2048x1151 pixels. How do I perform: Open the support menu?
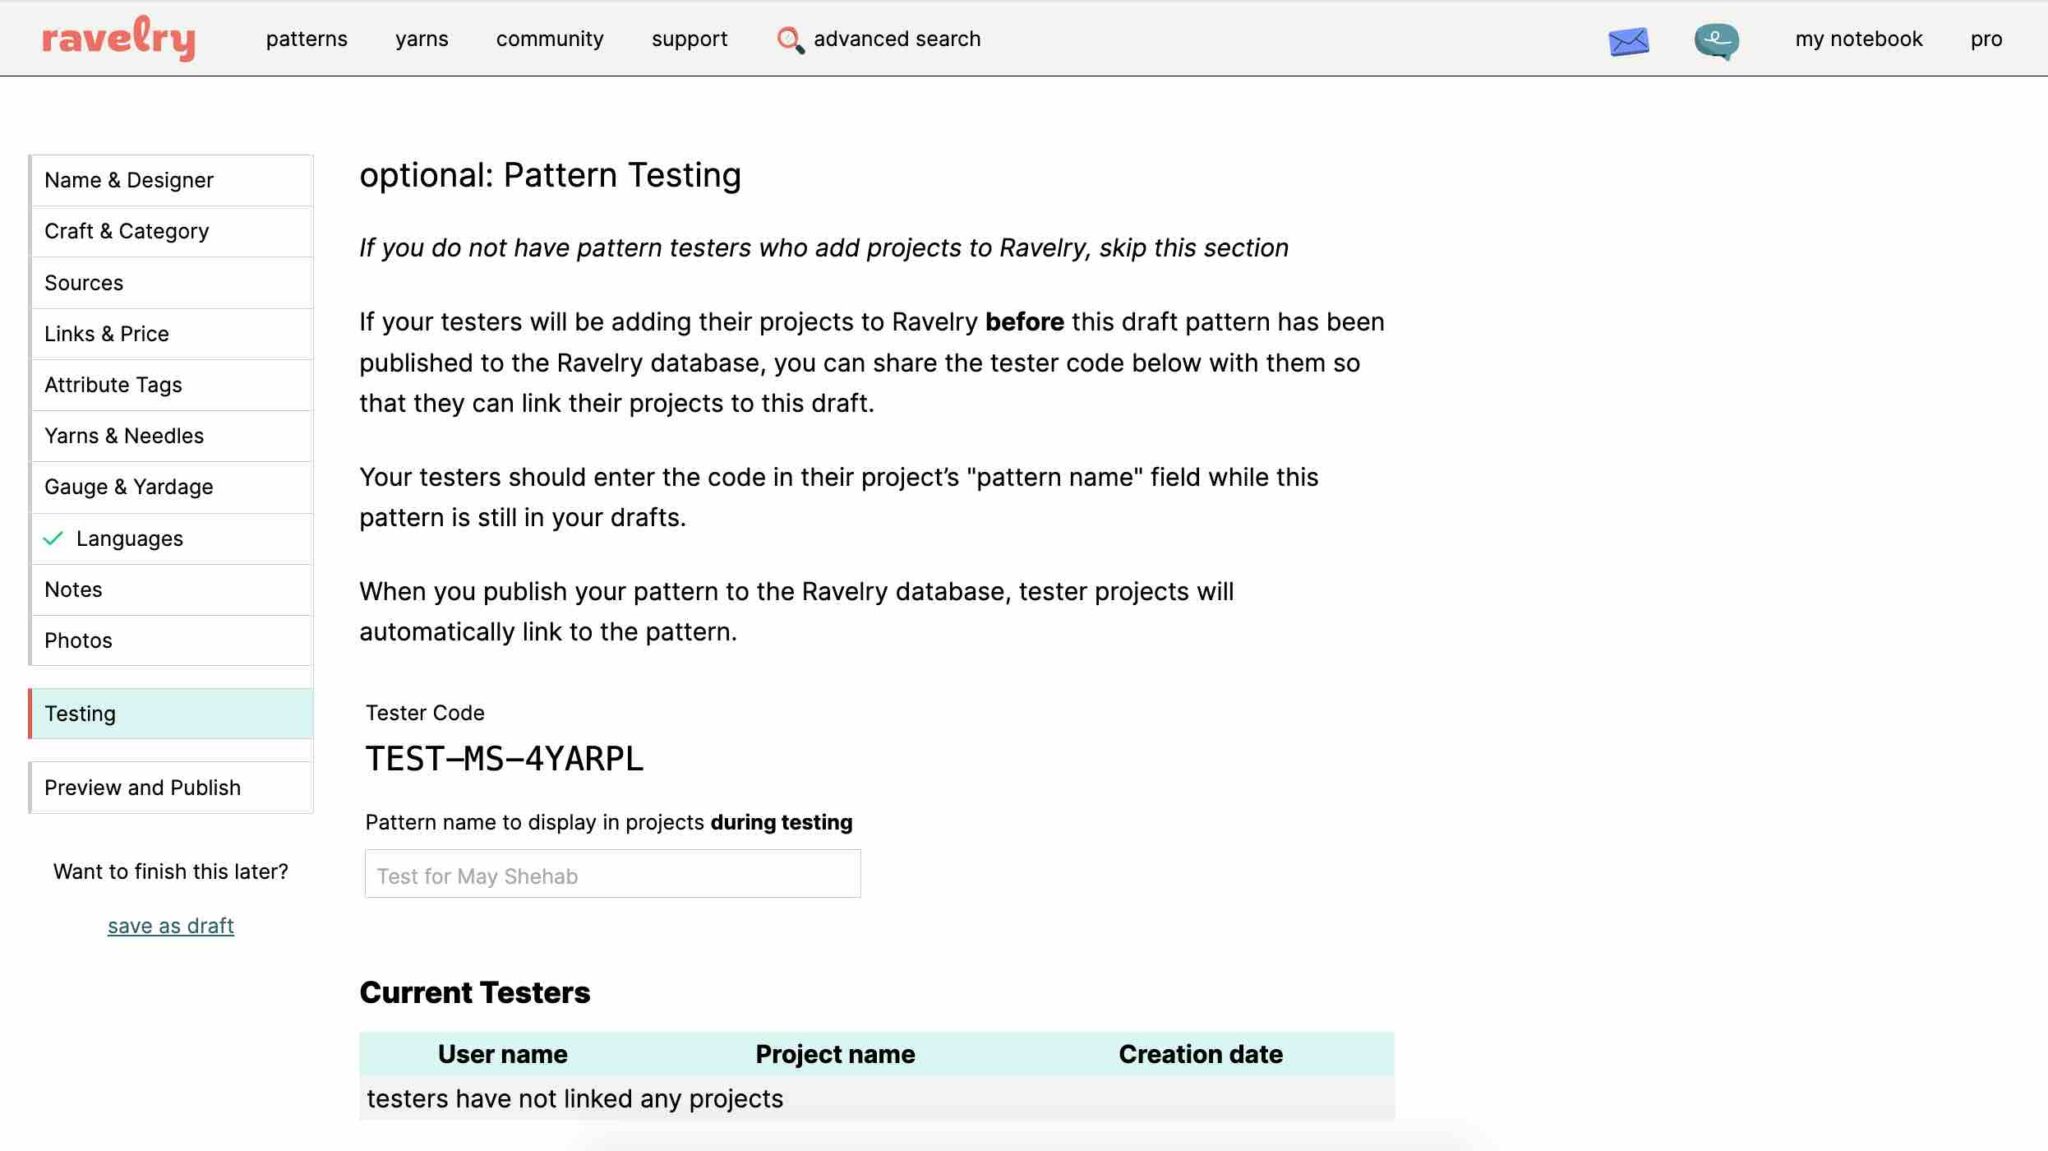689,39
